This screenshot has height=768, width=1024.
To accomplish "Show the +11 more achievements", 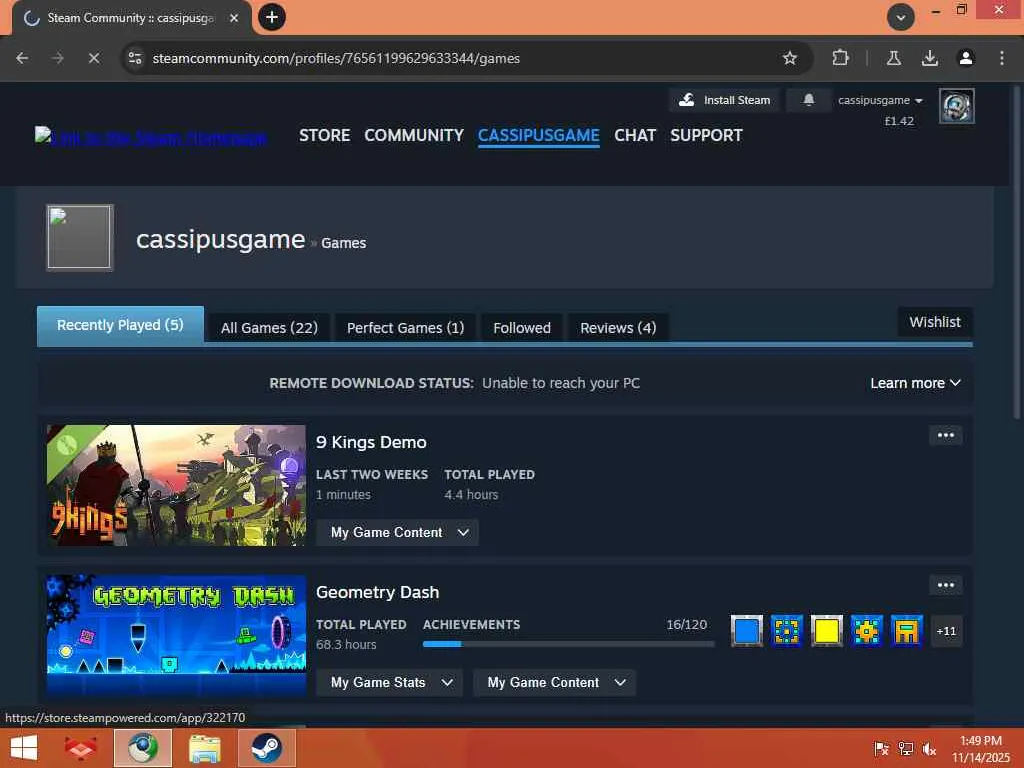I will [x=946, y=631].
